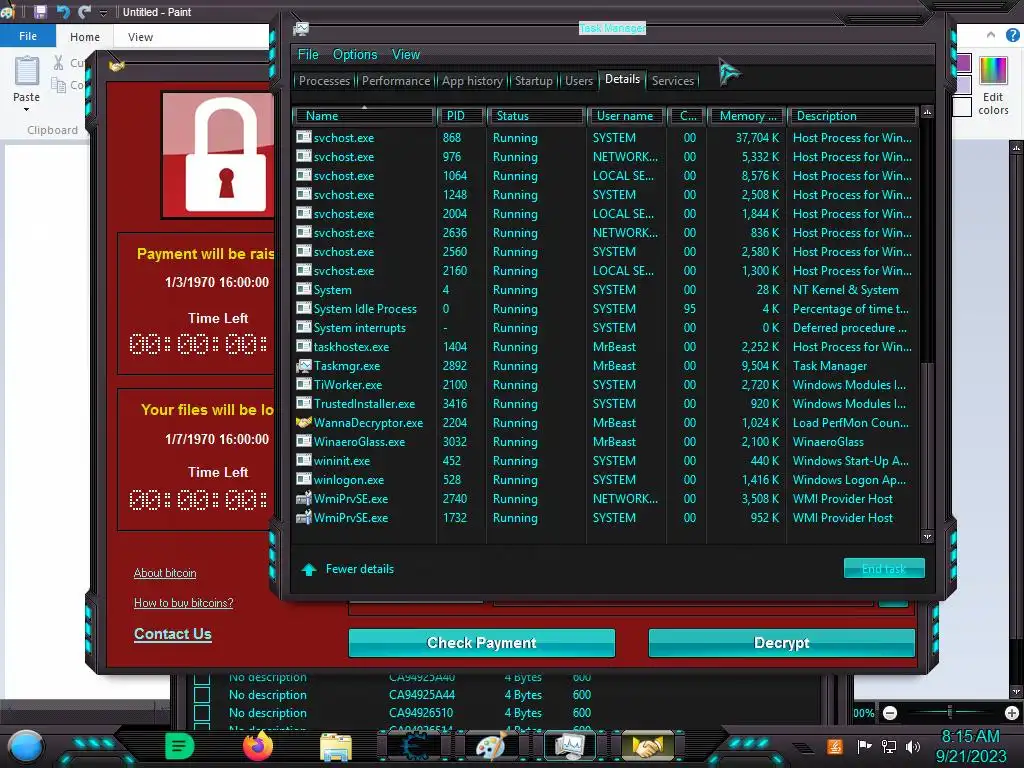Open the How to buy bitcoins link
Viewport: 1024px width, 768px height.
click(x=184, y=603)
